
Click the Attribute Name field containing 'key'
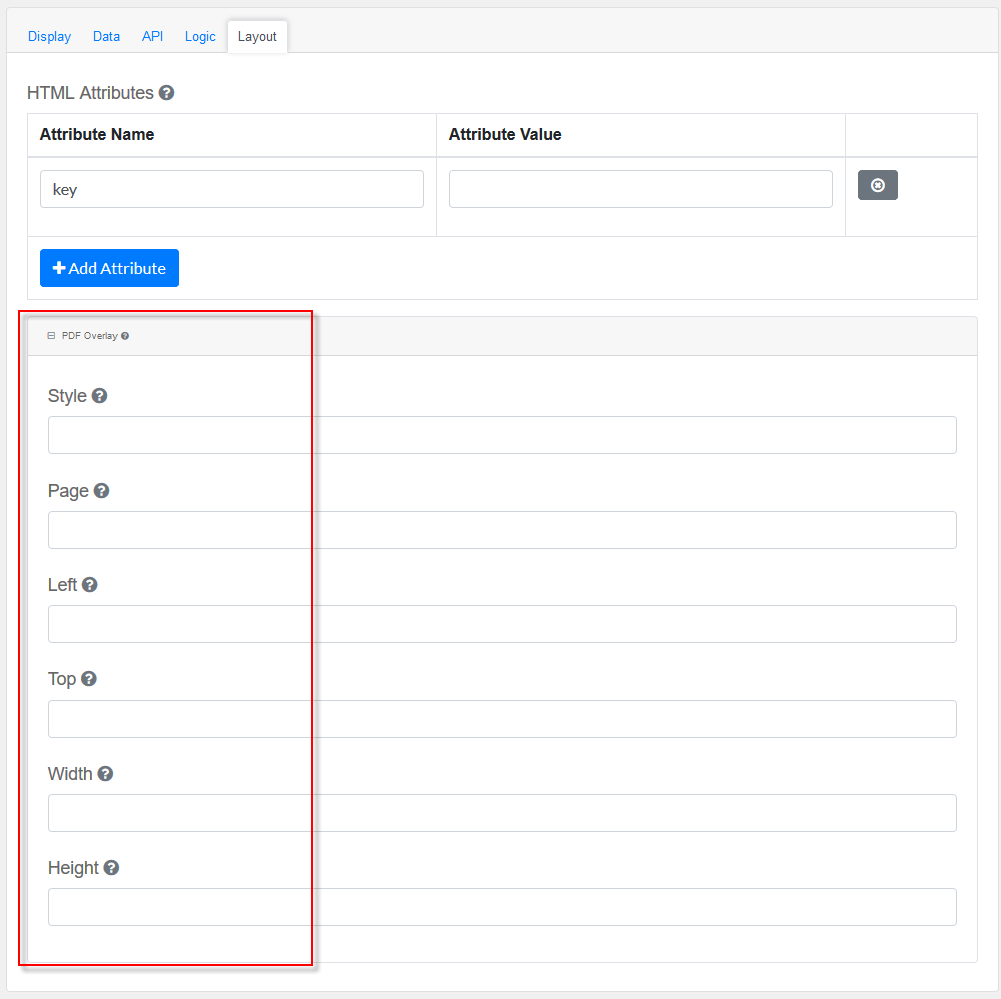(231, 189)
